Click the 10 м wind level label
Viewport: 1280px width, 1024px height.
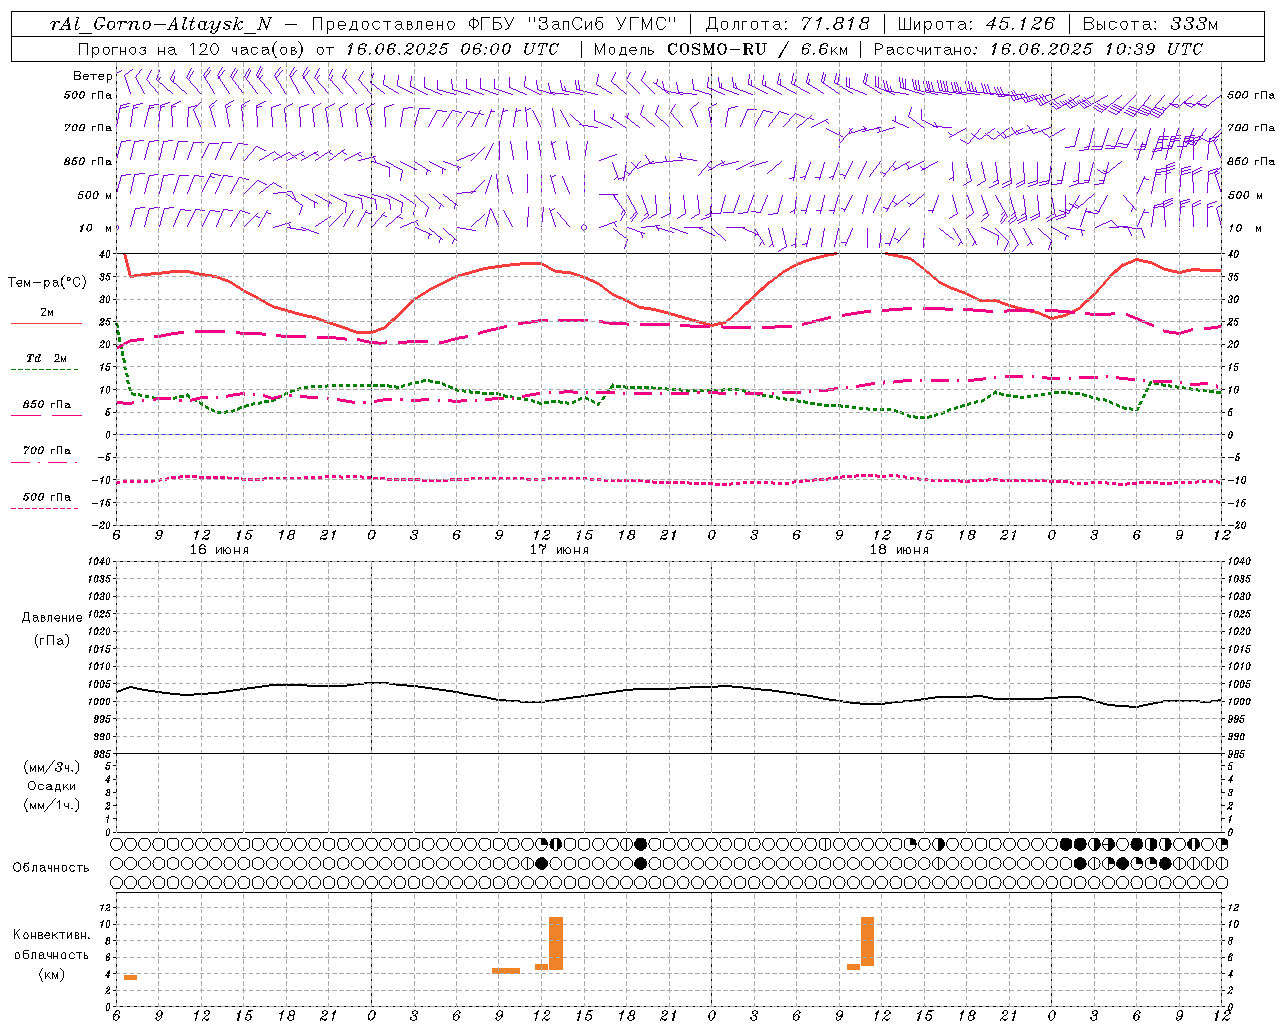(94, 228)
